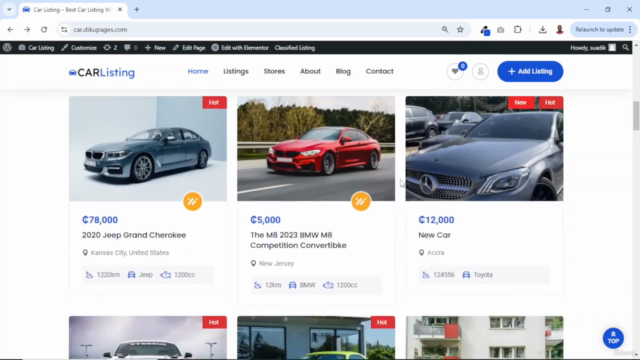Click the ₵78,000 price

pos(100,220)
